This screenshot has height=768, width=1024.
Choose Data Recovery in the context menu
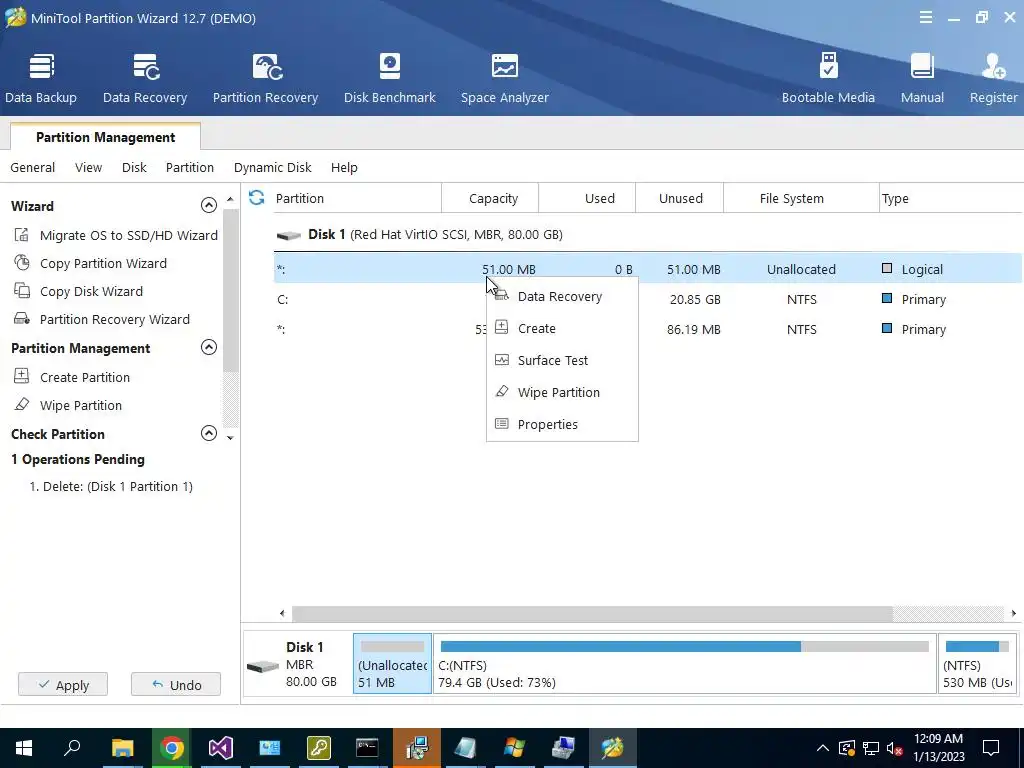(562, 296)
